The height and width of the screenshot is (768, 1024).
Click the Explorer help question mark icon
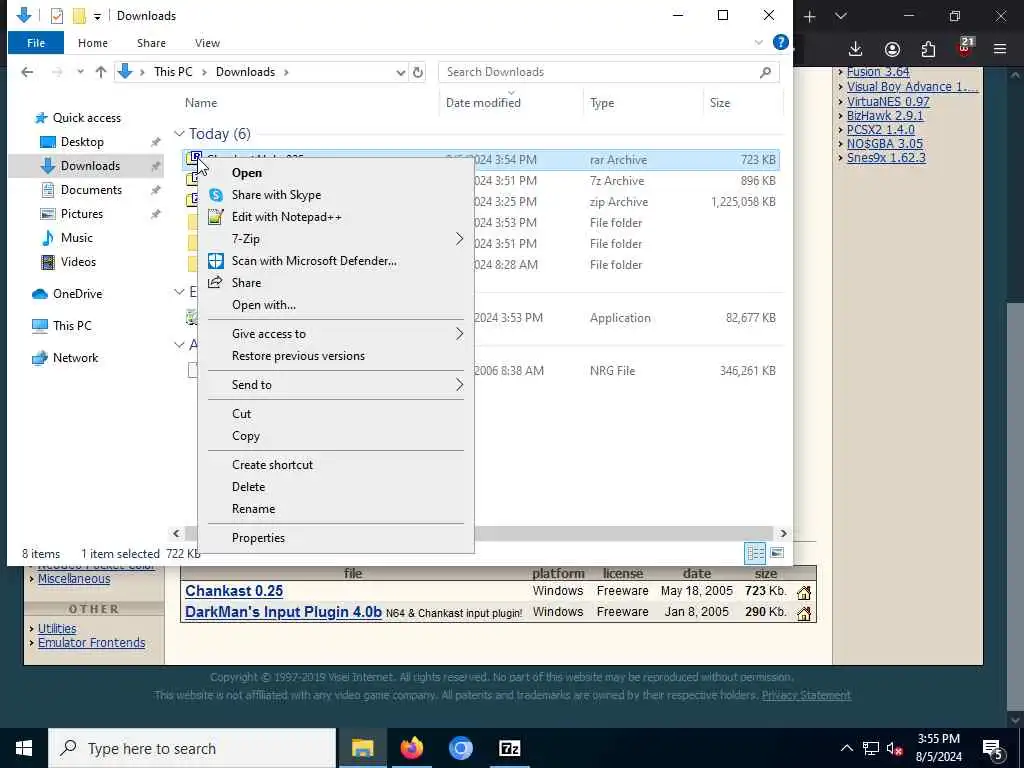pos(780,42)
